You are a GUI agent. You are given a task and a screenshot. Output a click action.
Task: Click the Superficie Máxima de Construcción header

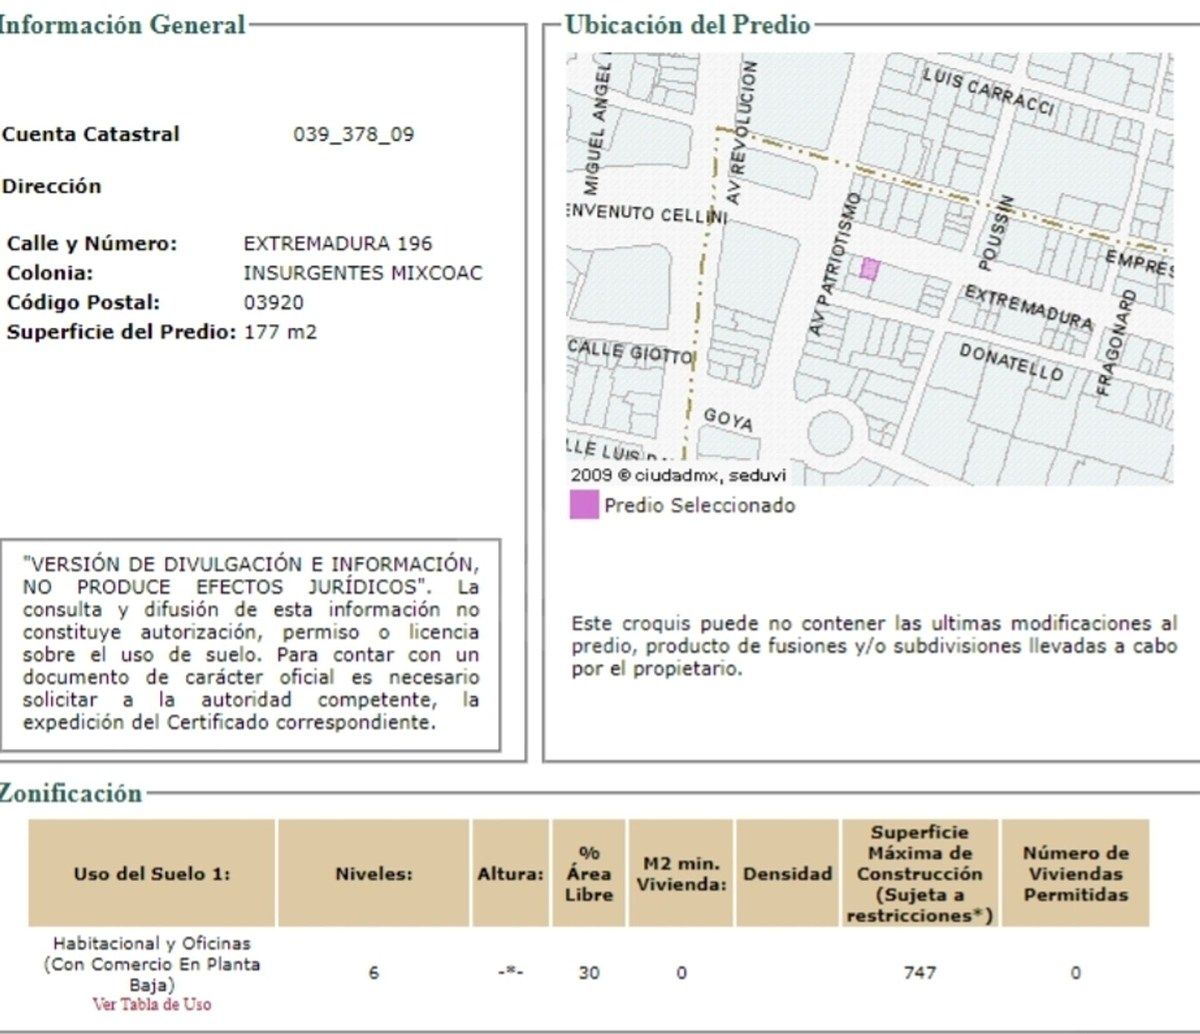click(x=920, y=873)
